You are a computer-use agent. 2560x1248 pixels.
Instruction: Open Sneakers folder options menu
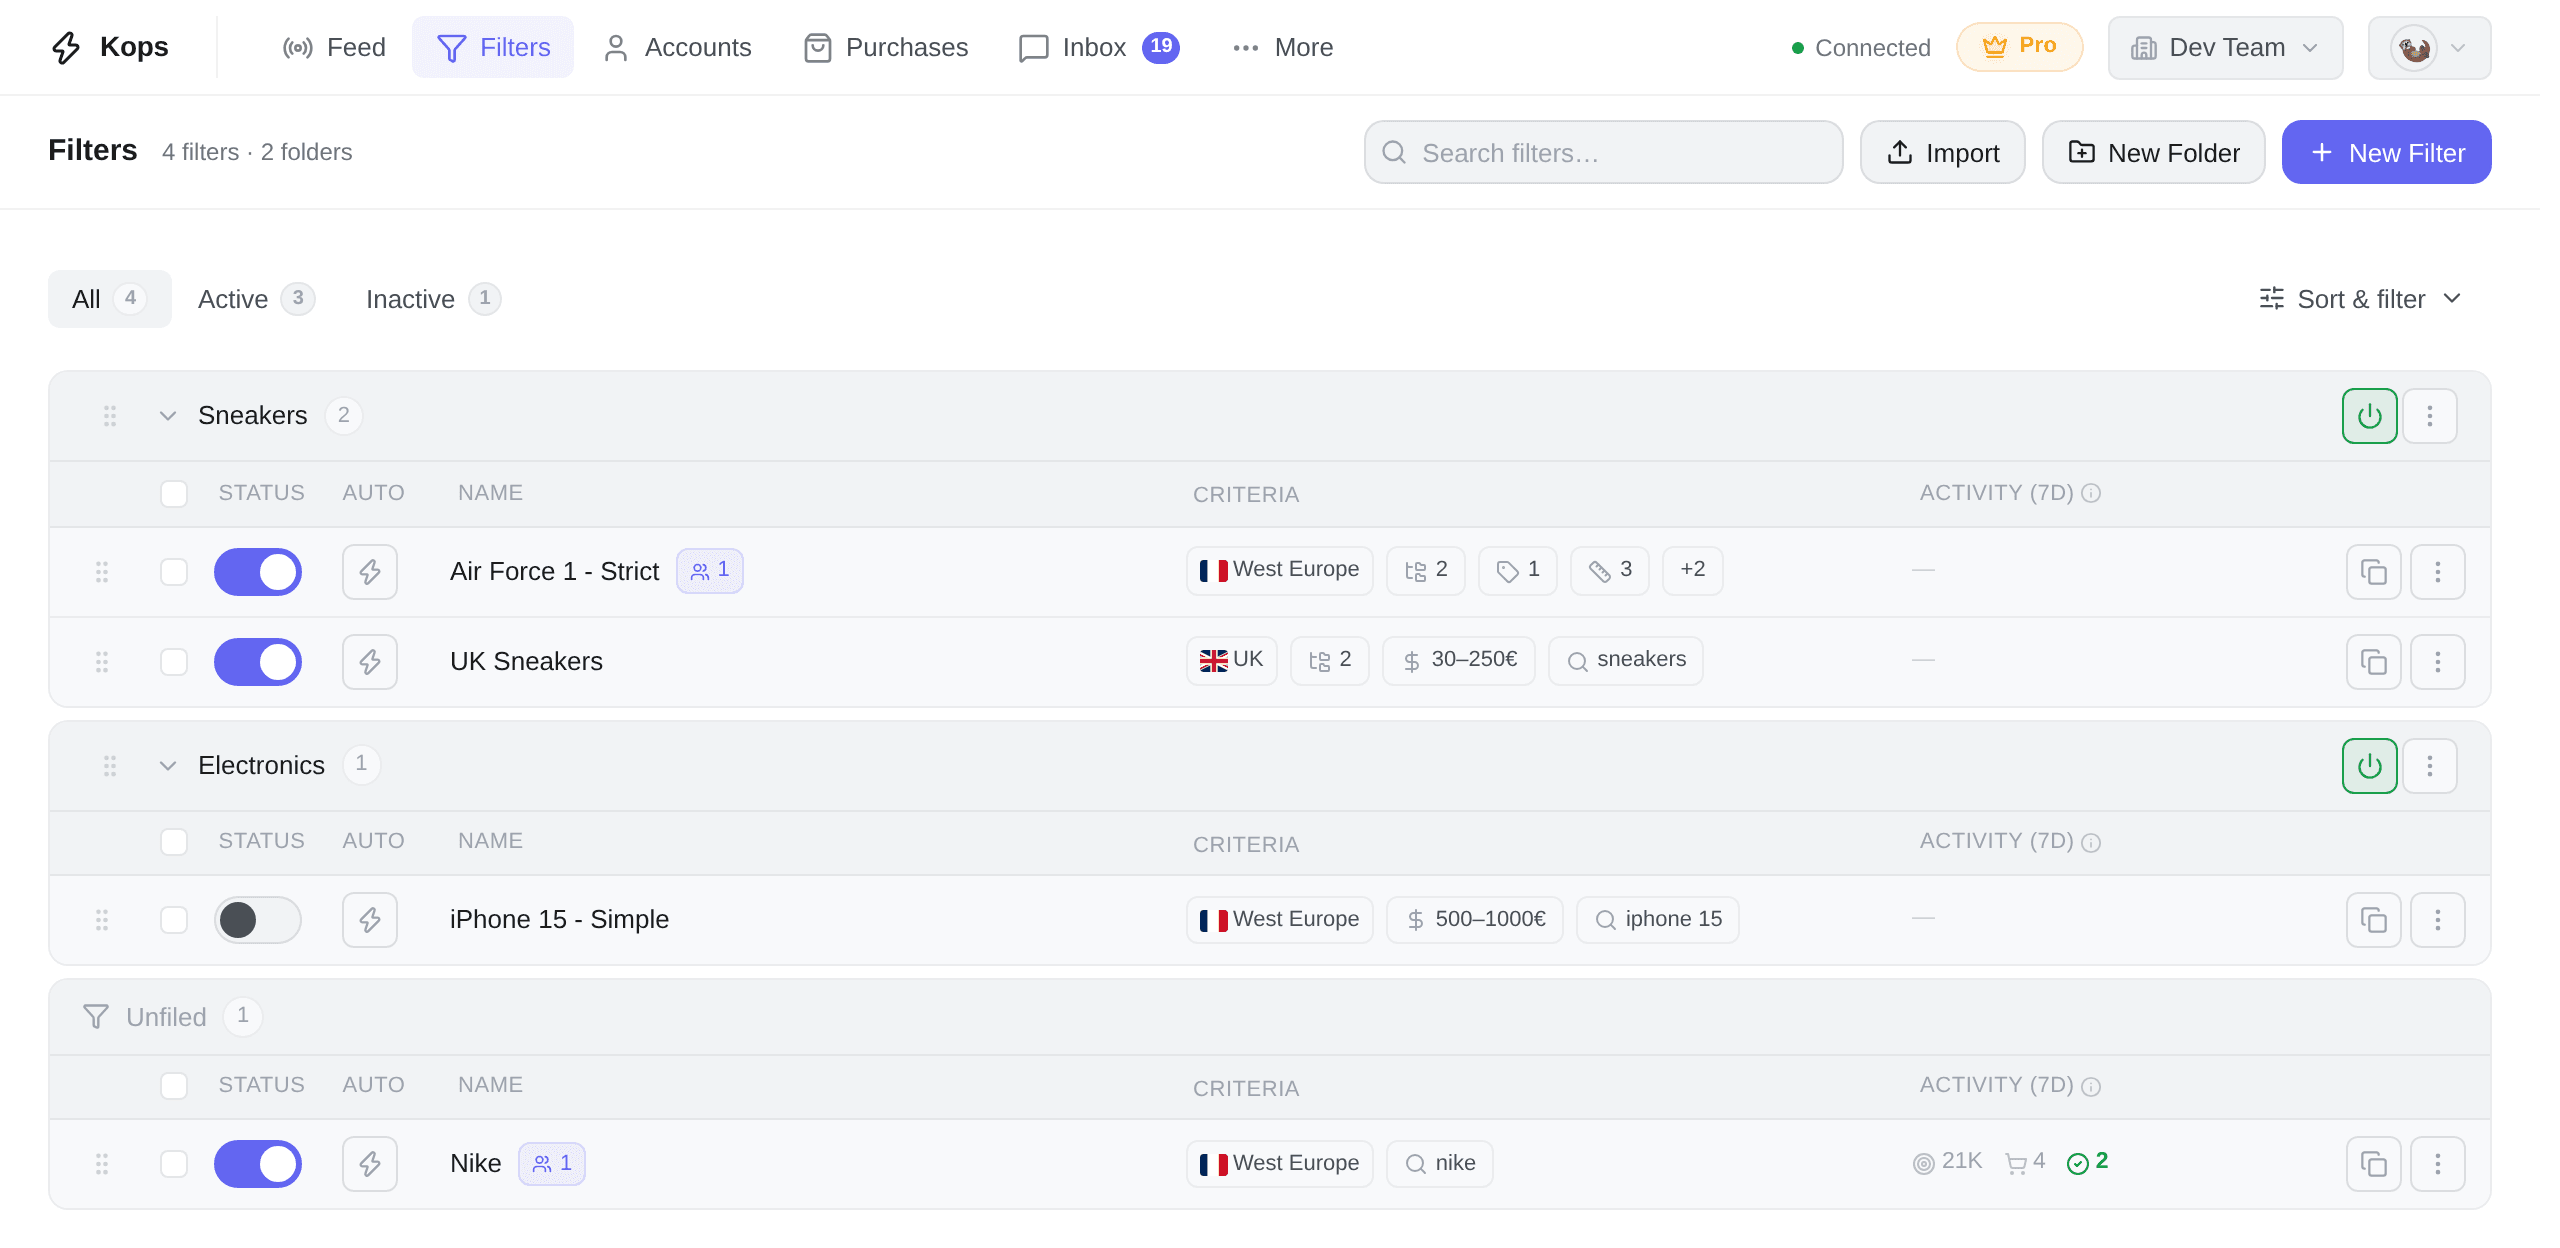[x=2430, y=416]
